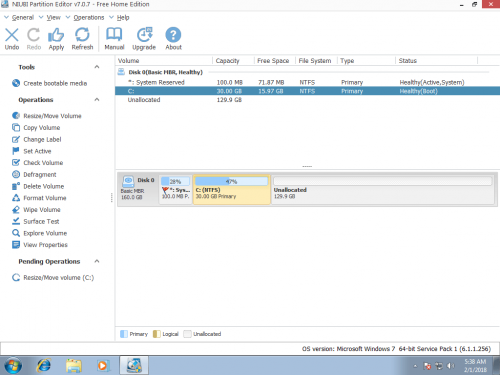Click the Wipe Volume link
The image size is (500, 375).
[42, 210]
